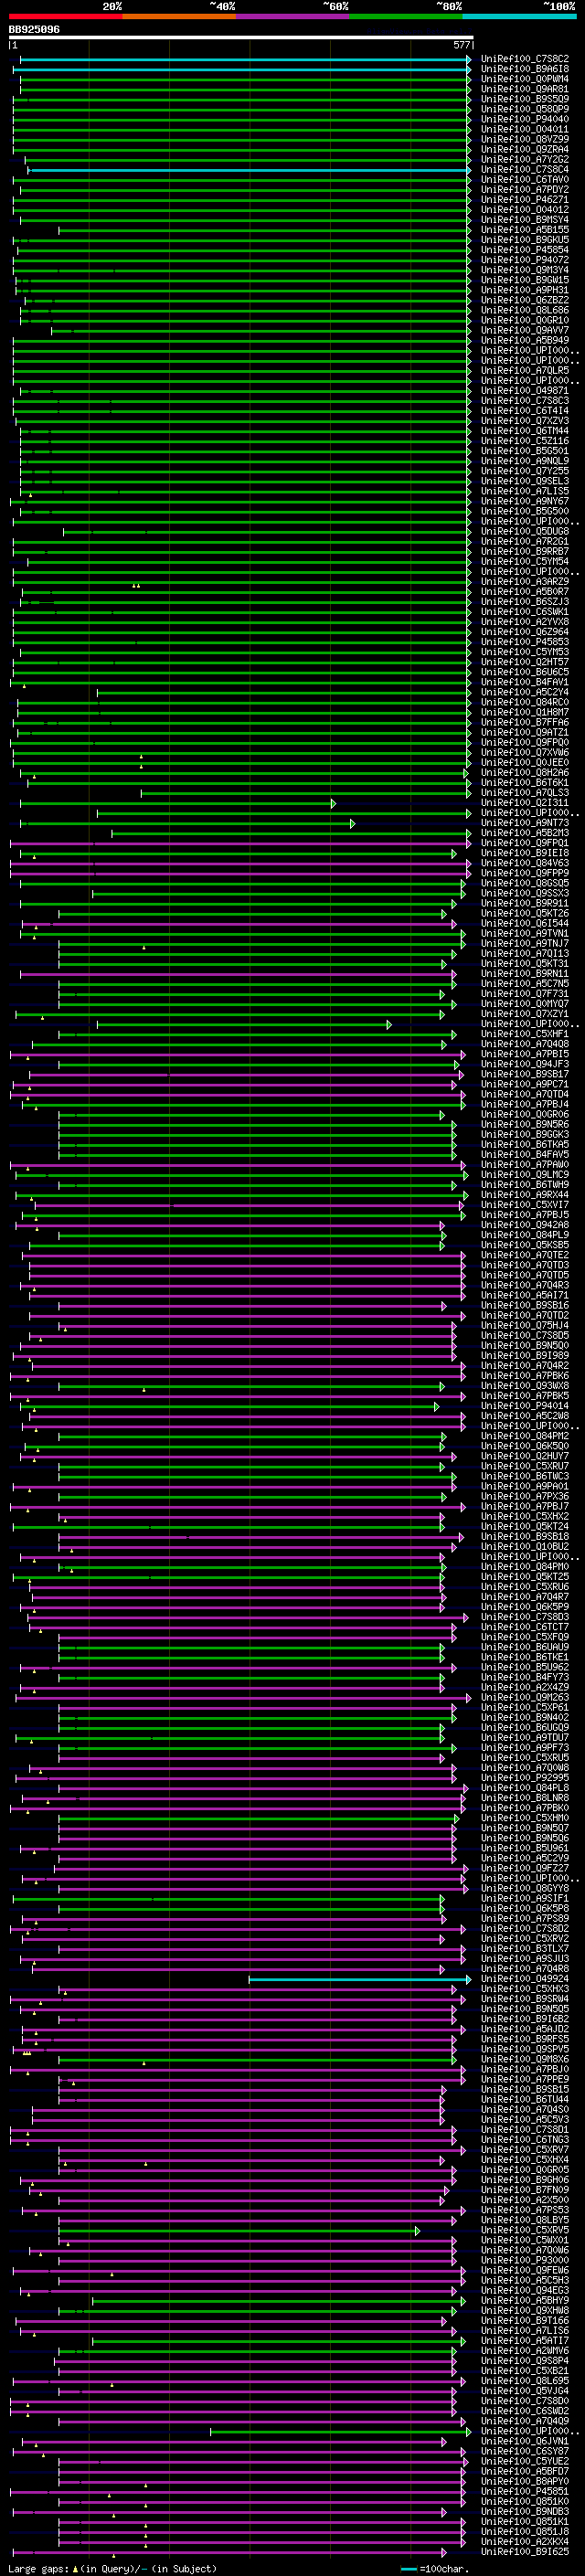Viewport: 585px width, 2576px height.
Task: Select label UniRef100_B7FN09
Action: (x=525, y=2191)
